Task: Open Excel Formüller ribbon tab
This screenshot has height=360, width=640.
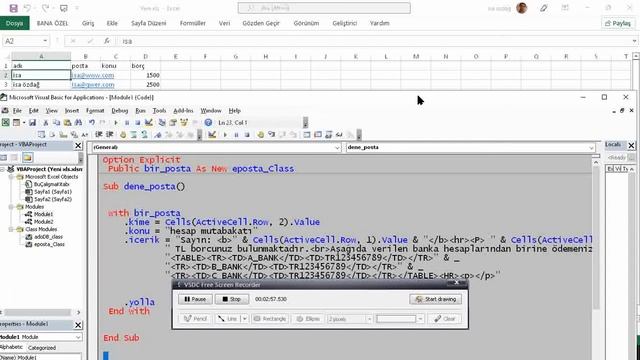Action: click(x=193, y=23)
